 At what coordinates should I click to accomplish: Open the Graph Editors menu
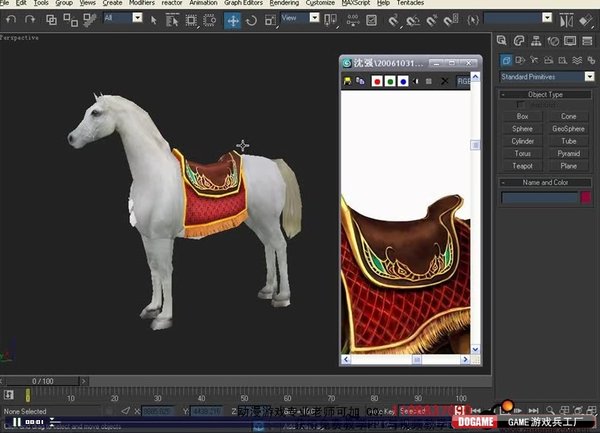[x=244, y=4]
